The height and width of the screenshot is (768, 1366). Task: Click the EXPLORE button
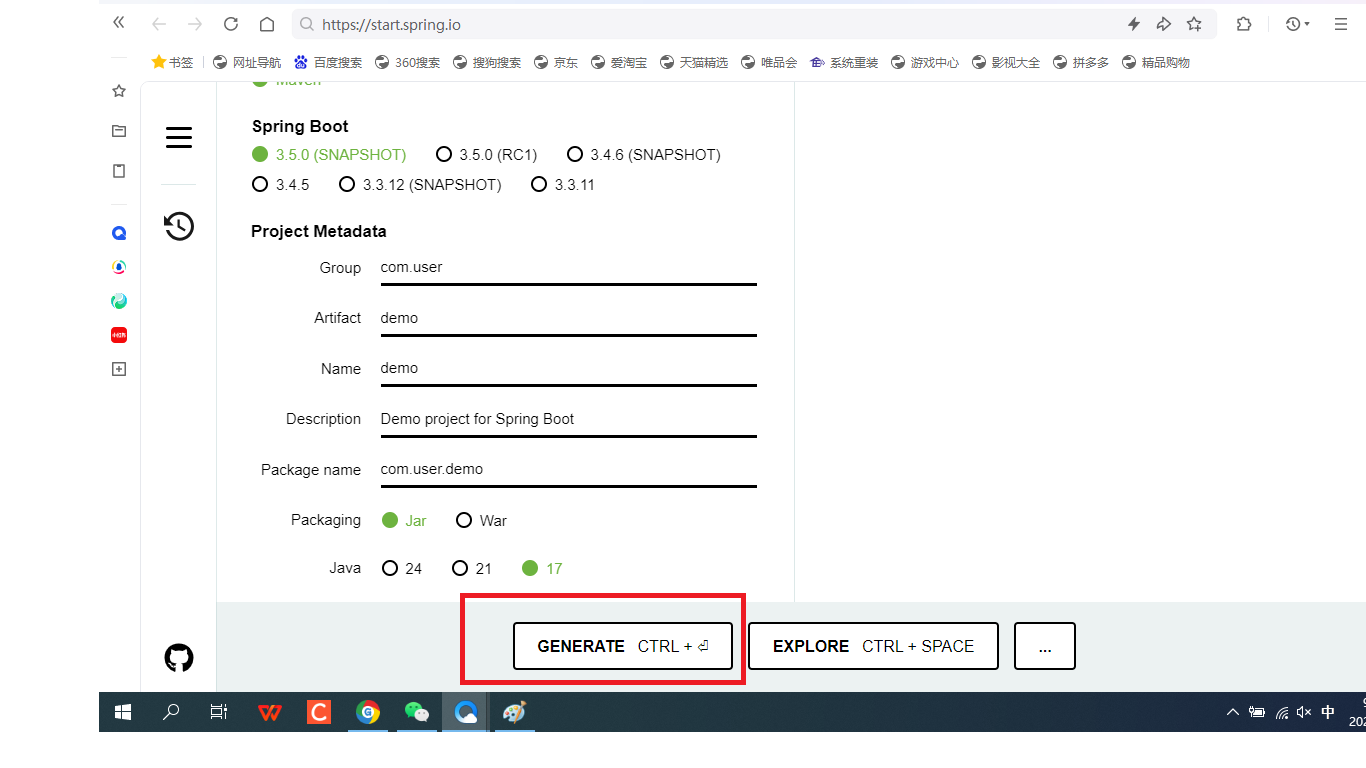click(874, 646)
